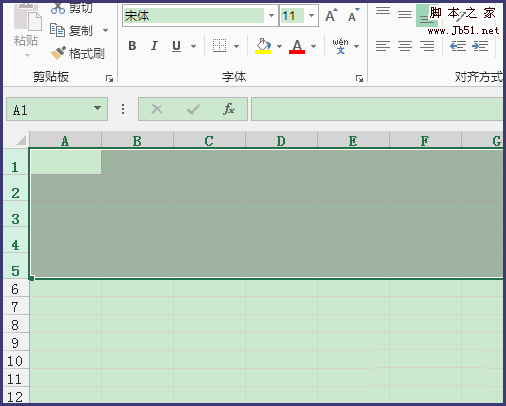Click font size box showing 11

292,15
